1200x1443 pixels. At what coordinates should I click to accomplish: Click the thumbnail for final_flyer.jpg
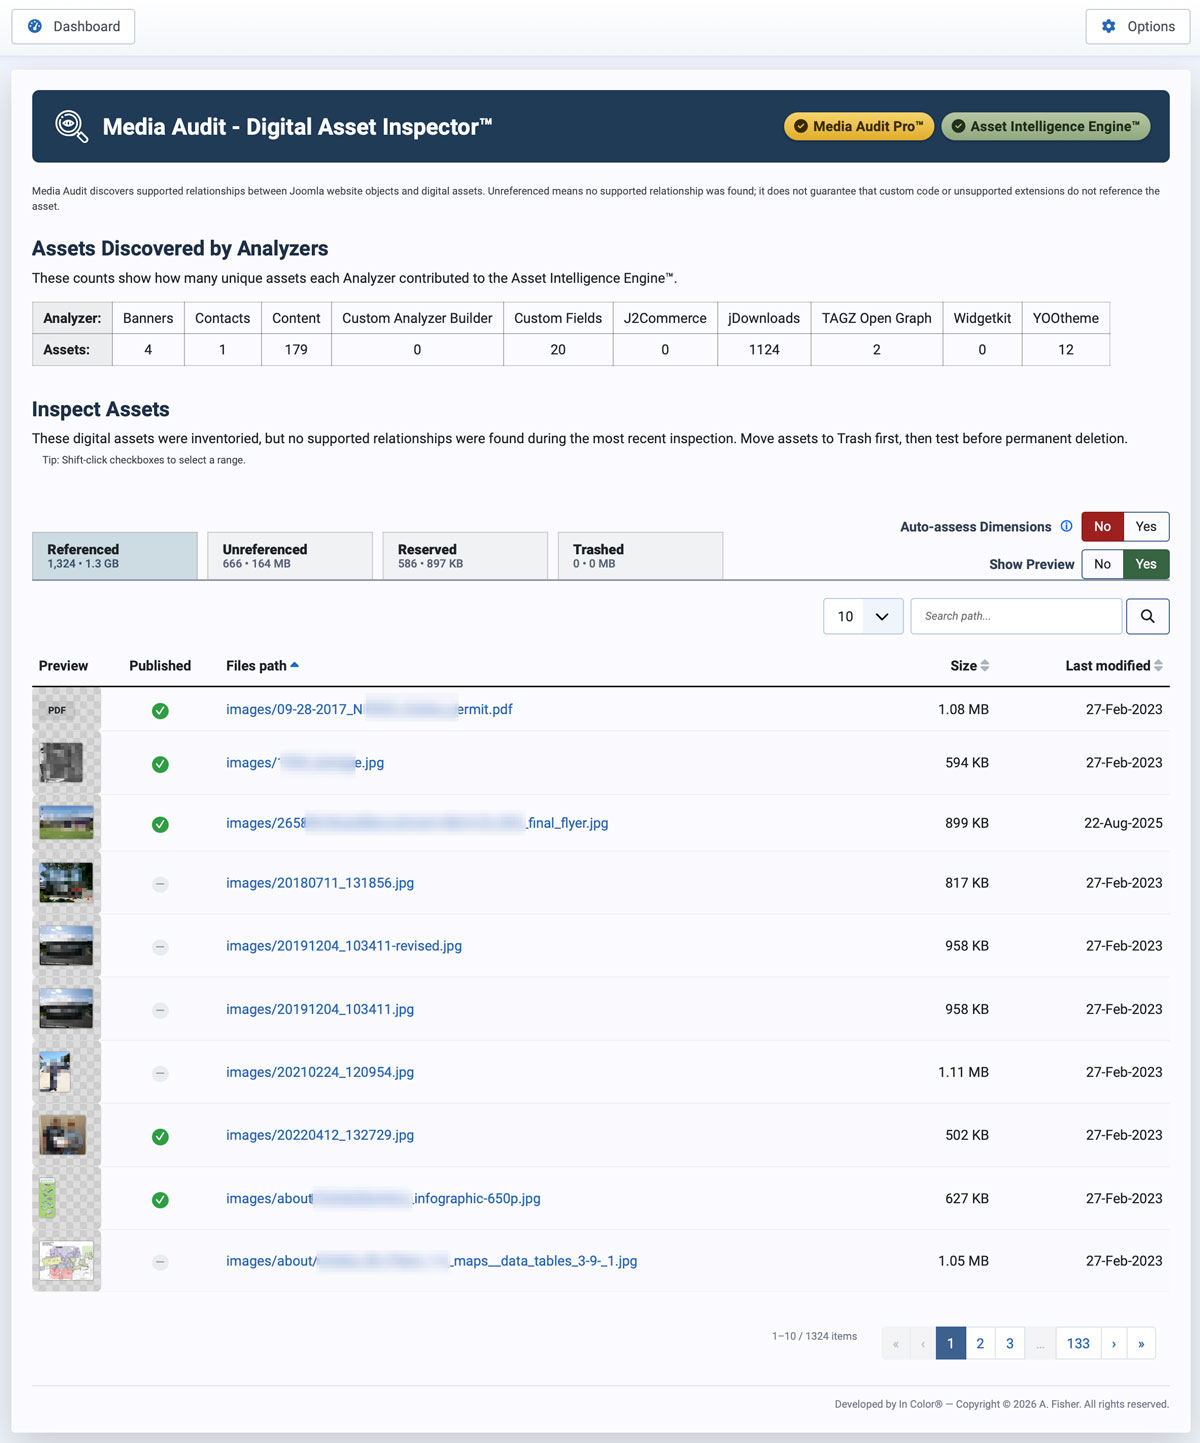(x=66, y=823)
